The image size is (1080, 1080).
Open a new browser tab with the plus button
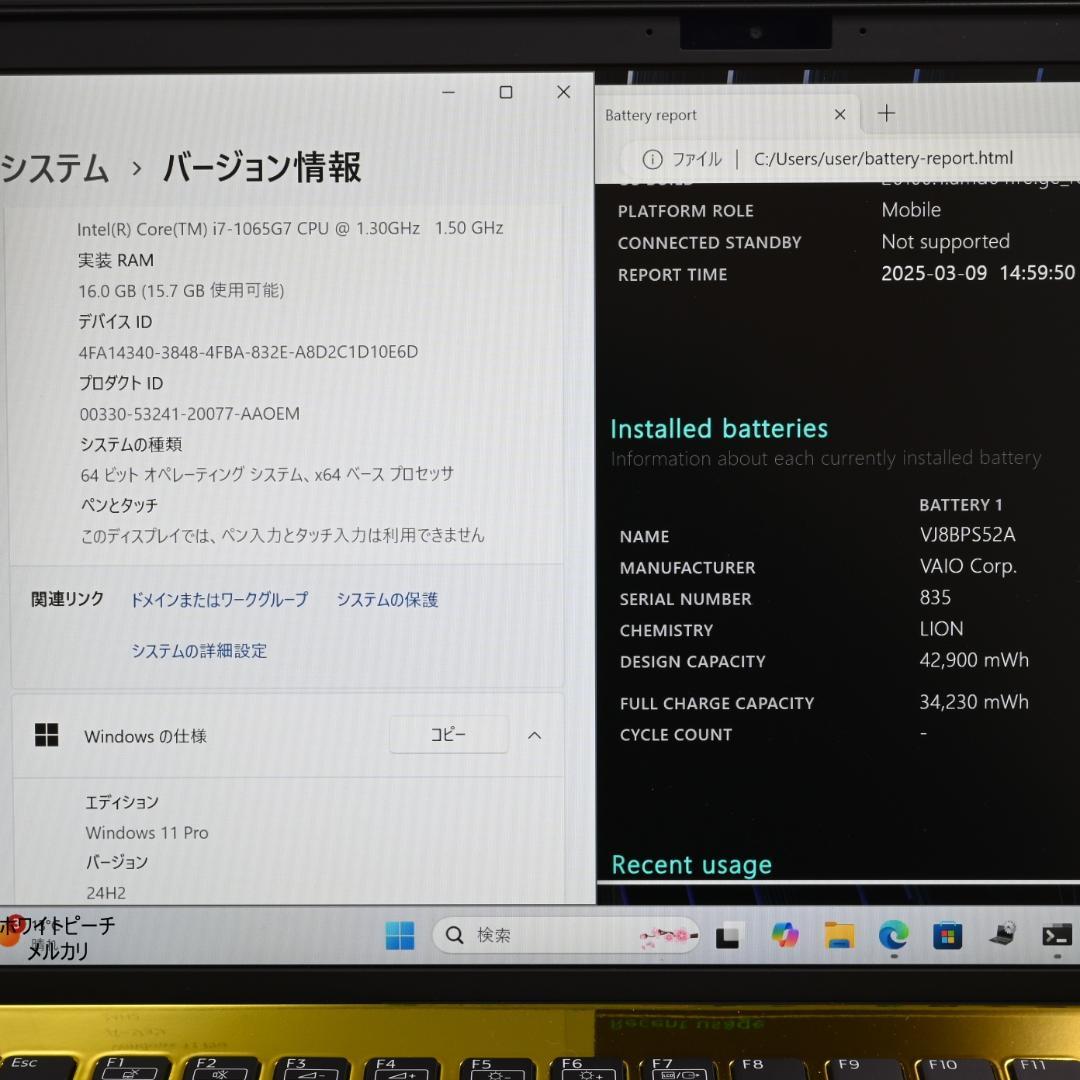pos(885,113)
